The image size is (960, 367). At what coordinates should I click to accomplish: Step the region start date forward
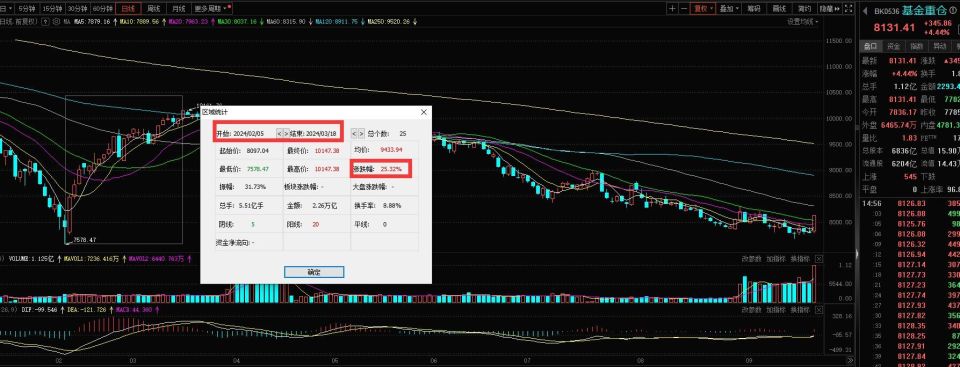tap(287, 133)
